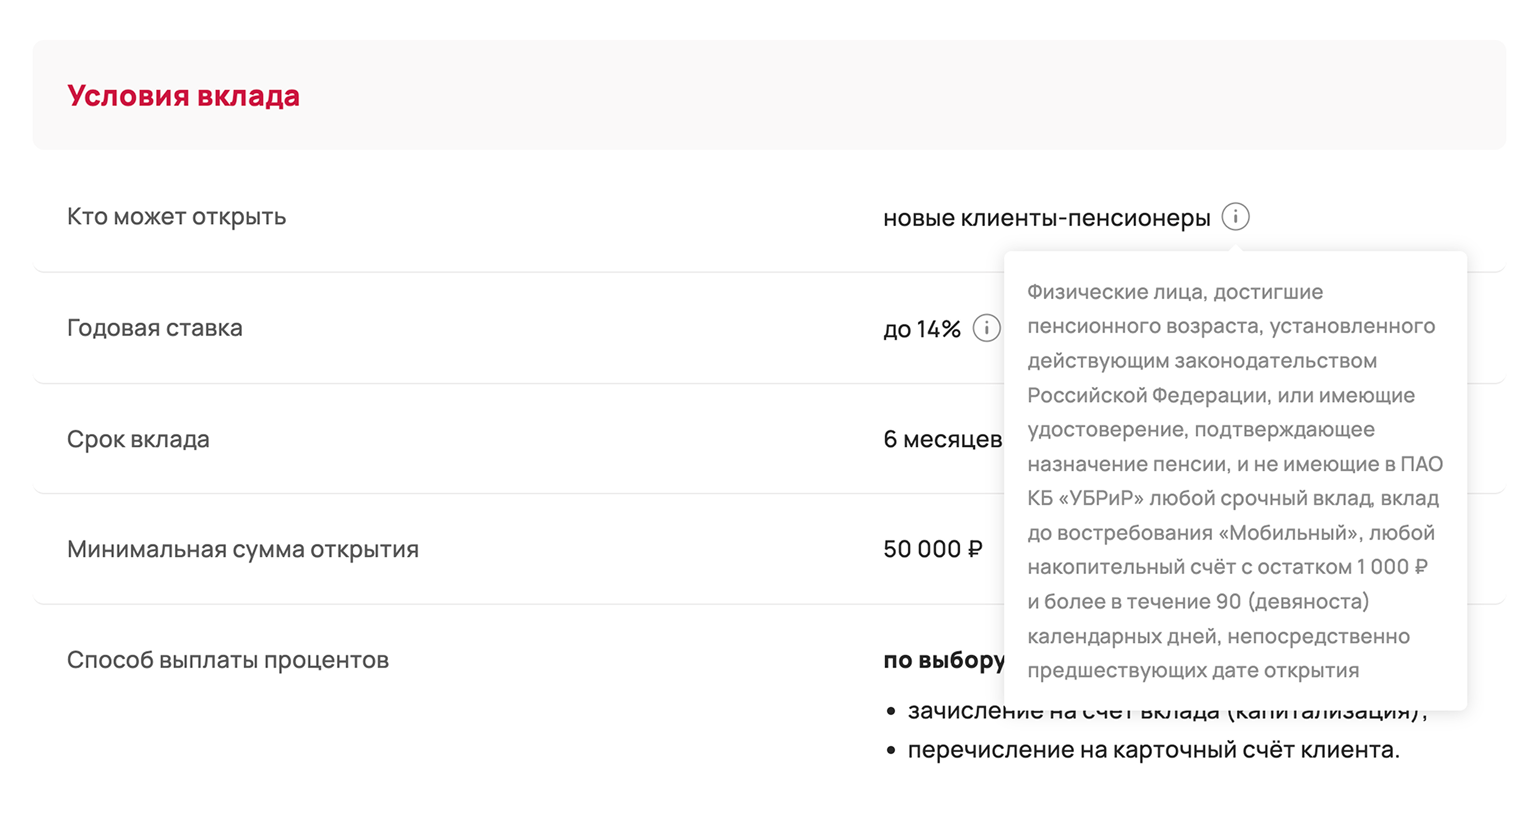Click перечисление на карточный счёт клиента item
1540x827 pixels.
[1153, 750]
